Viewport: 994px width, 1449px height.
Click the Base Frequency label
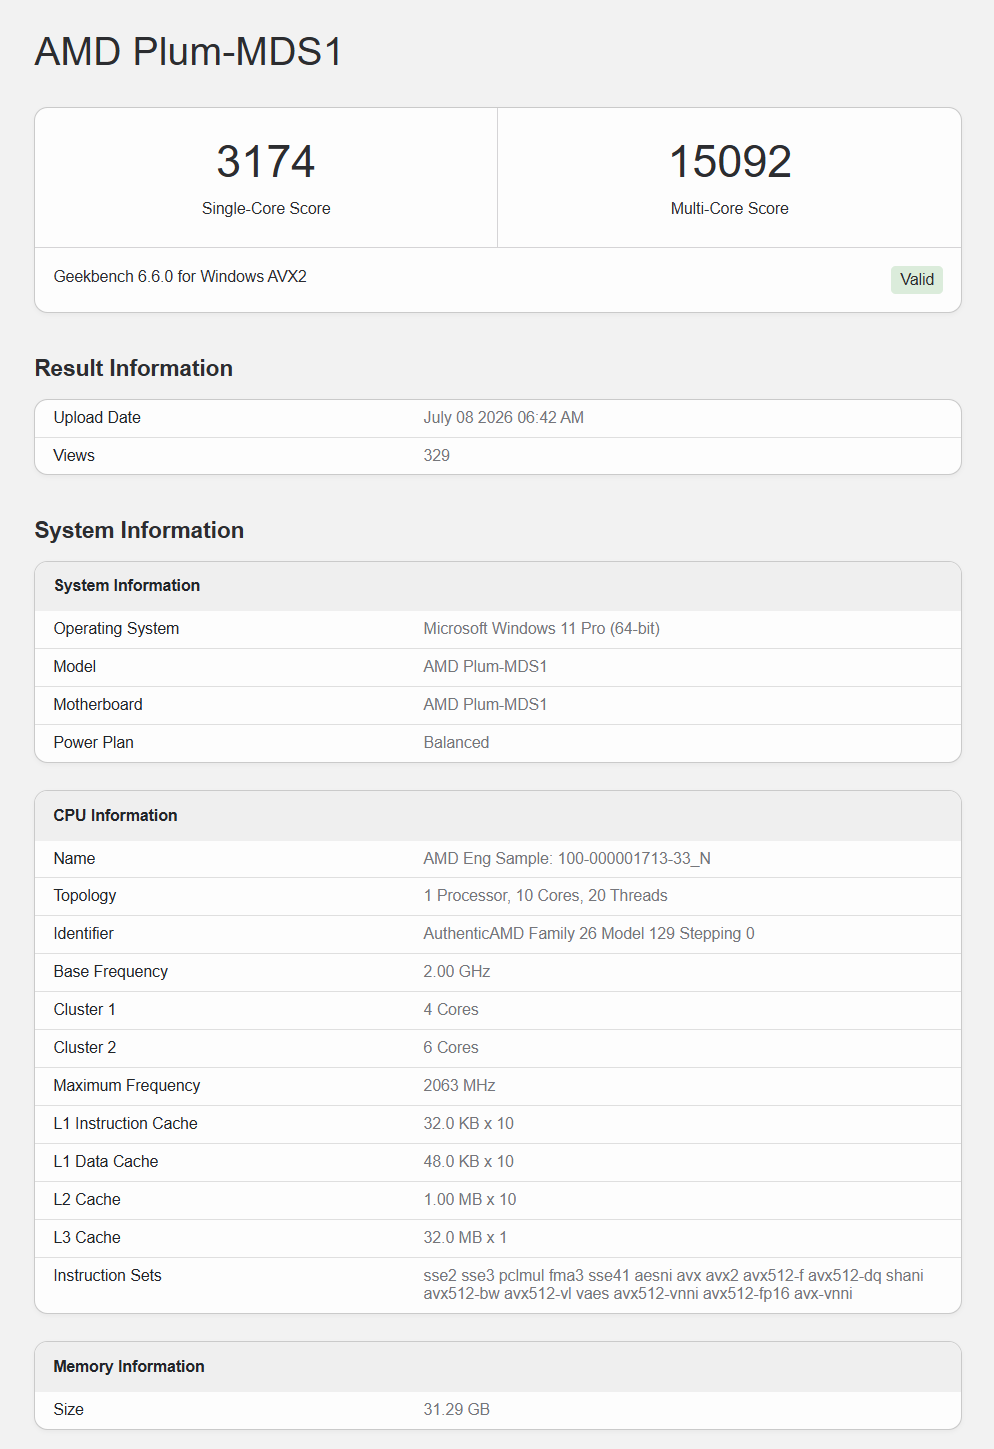click(111, 971)
